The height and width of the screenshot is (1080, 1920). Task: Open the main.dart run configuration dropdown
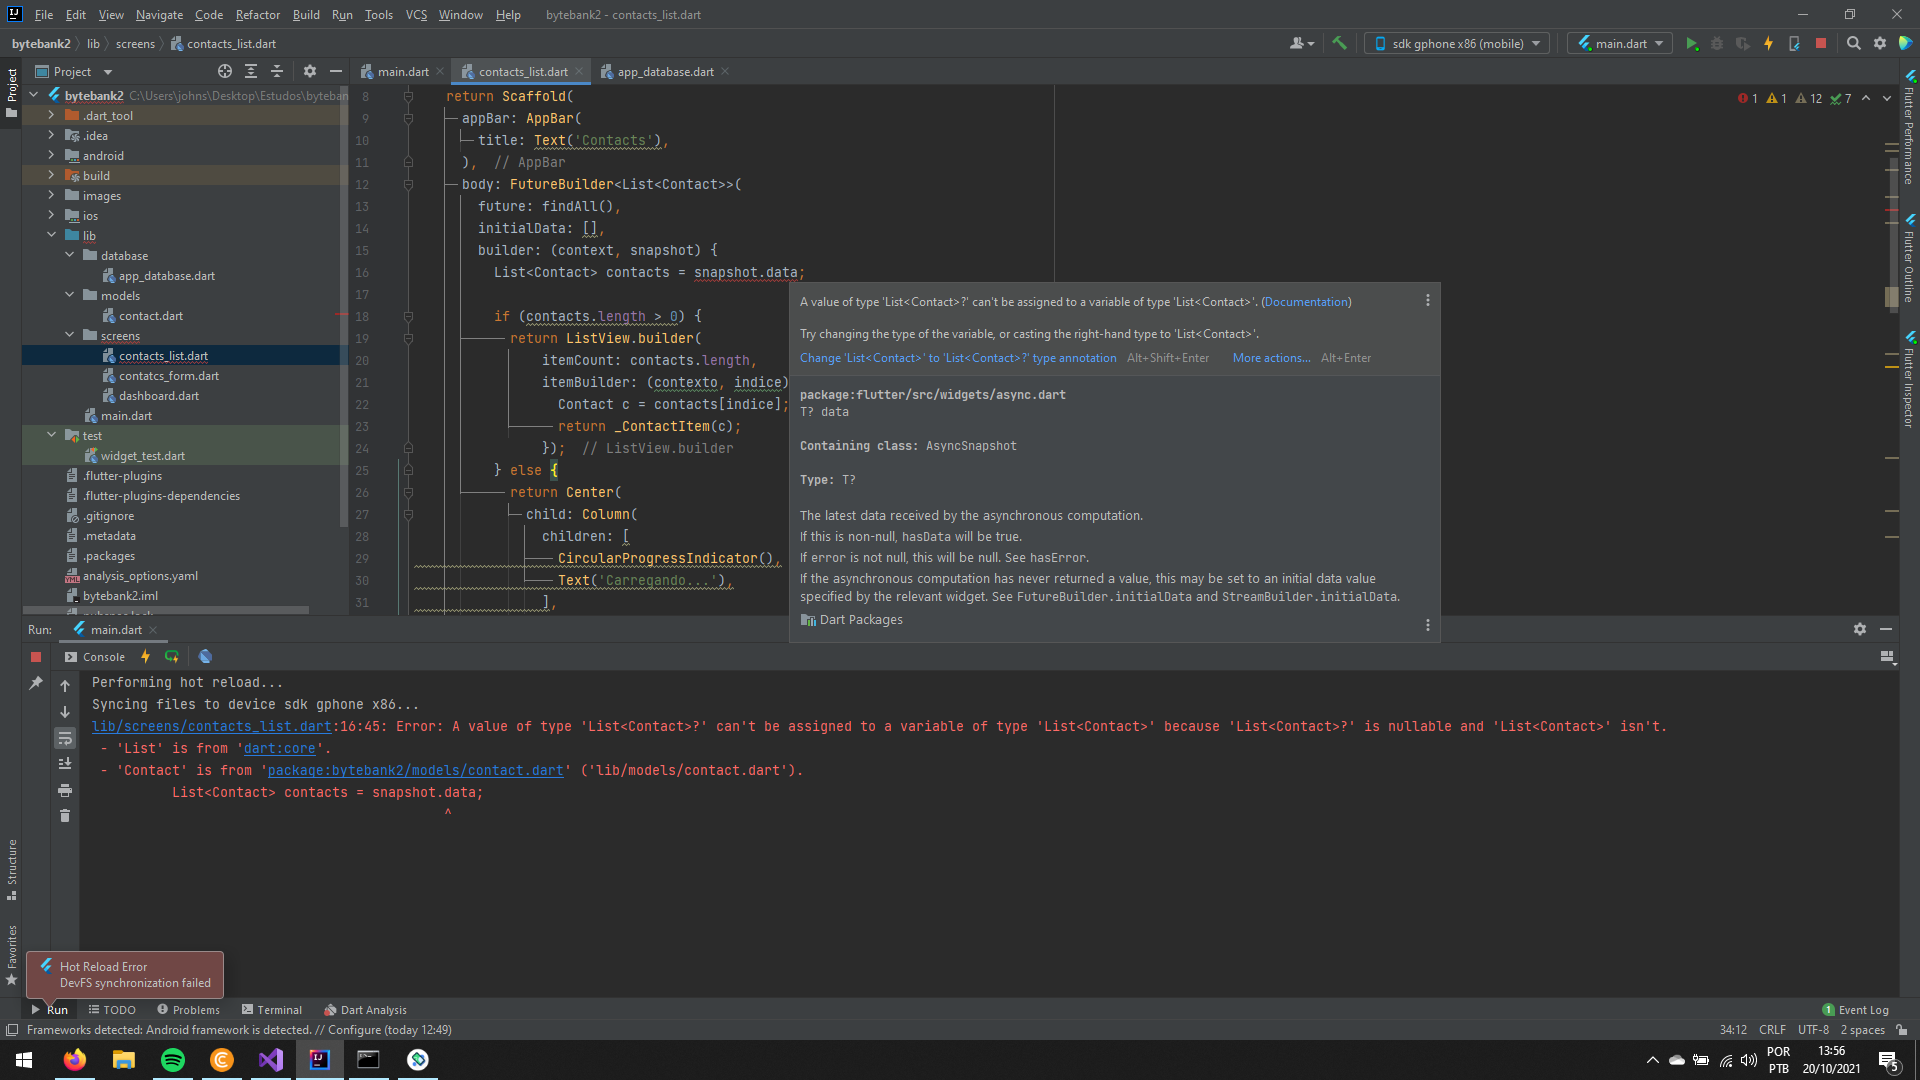pyautogui.click(x=1620, y=43)
